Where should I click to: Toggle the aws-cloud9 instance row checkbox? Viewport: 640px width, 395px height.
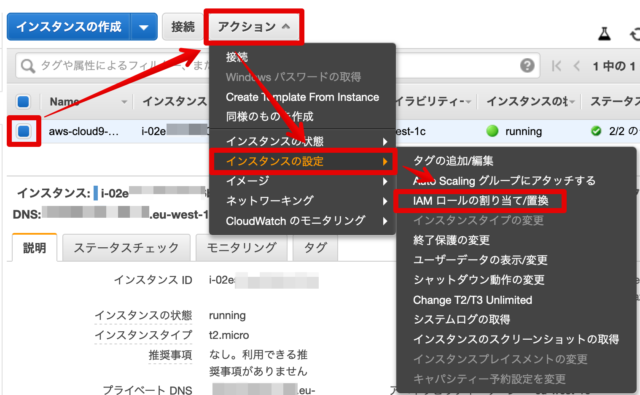(x=24, y=131)
